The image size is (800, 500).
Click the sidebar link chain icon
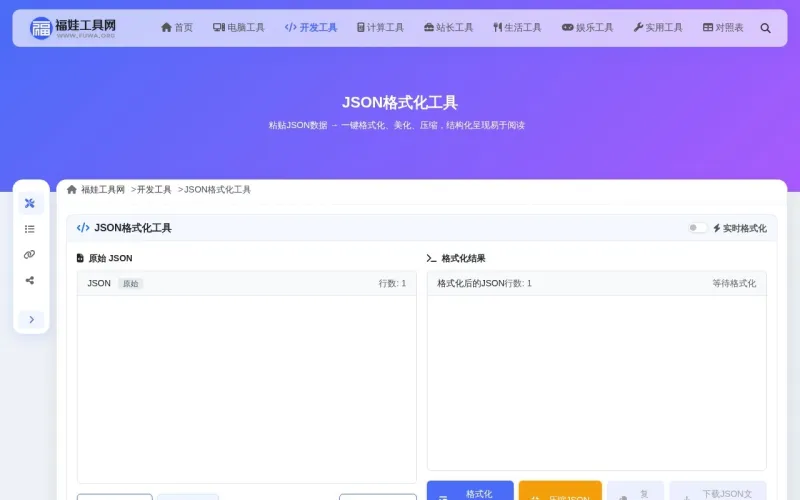pyautogui.click(x=30, y=255)
